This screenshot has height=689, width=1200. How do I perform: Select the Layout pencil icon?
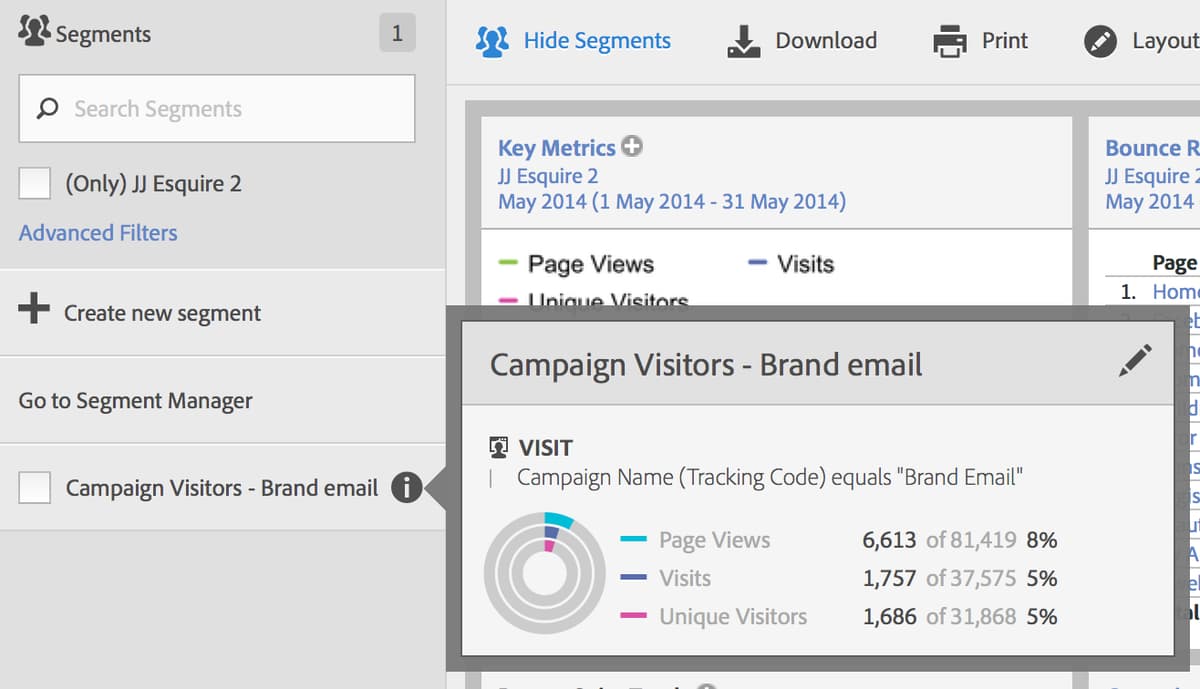click(x=1098, y=40)
